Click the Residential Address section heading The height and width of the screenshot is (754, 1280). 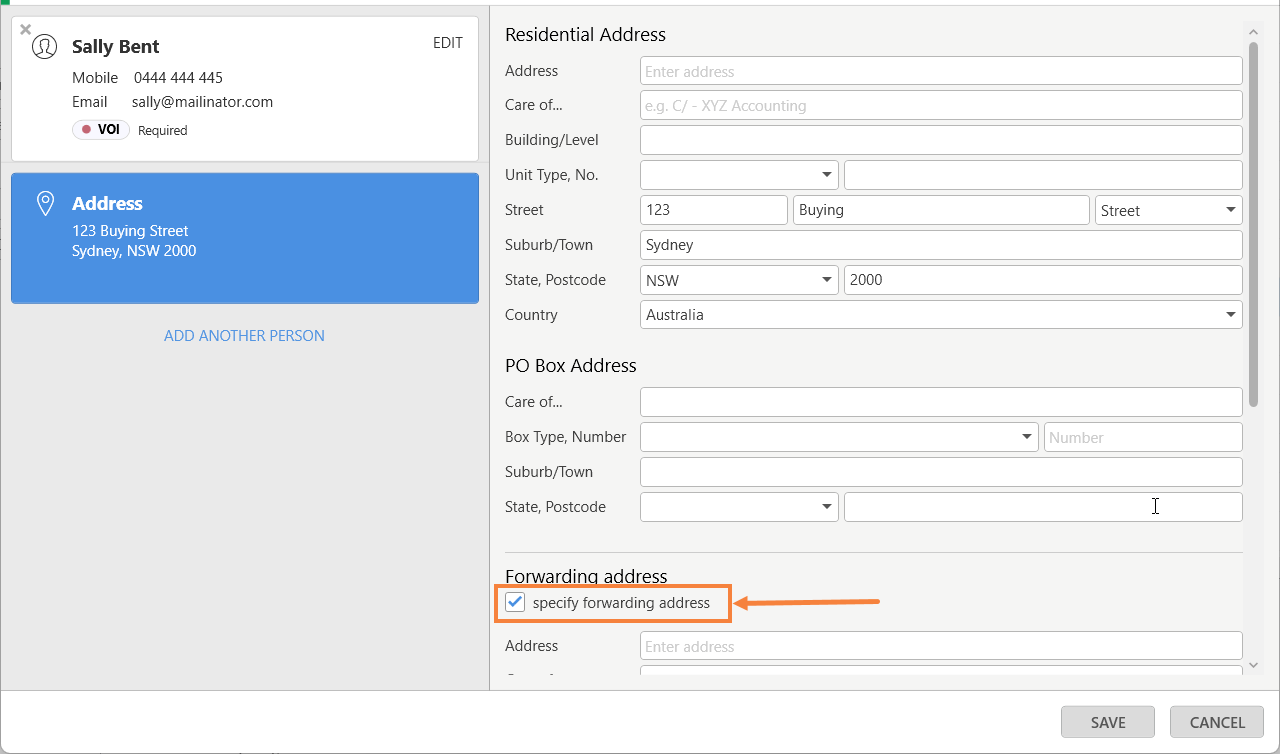(x=585, y=34)
